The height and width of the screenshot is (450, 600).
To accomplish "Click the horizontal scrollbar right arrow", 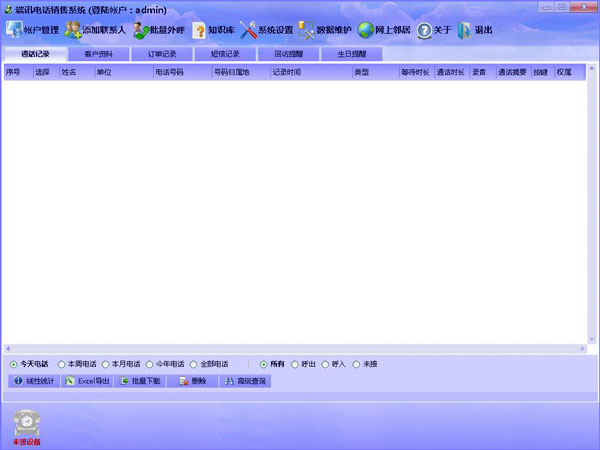I will click(x=583, y=349).
